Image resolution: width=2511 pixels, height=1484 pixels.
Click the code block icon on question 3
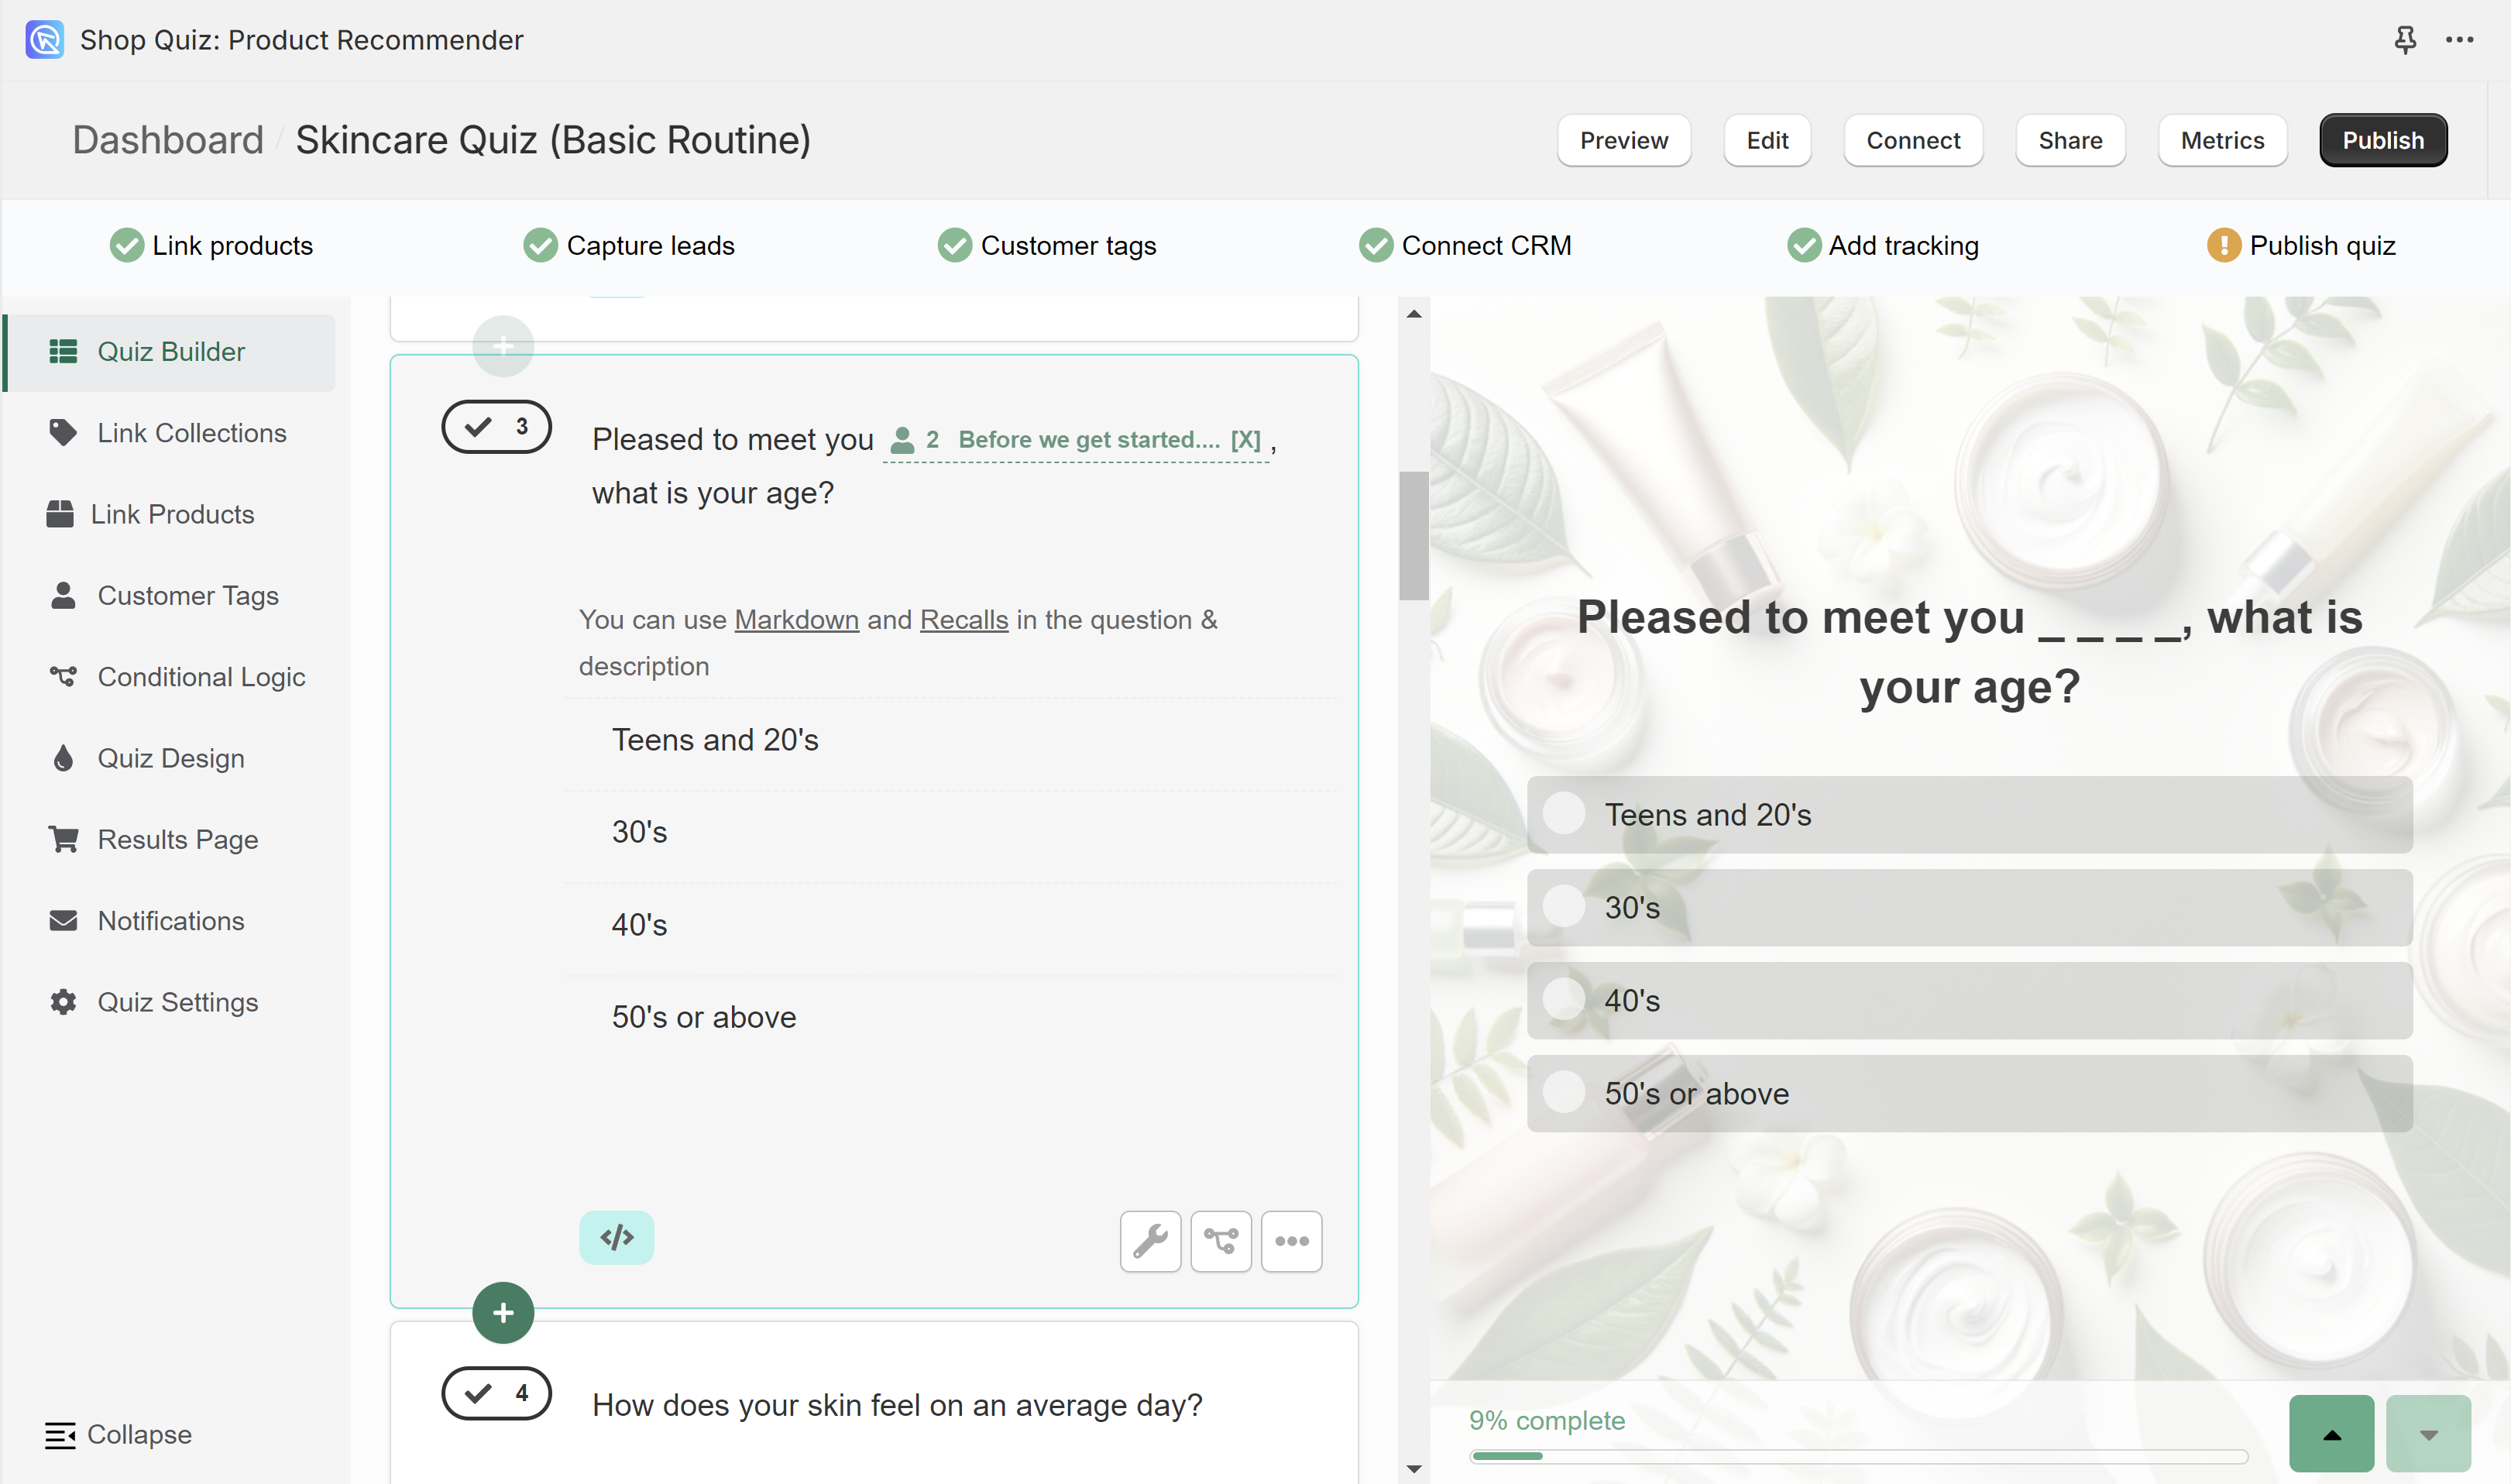coord(617,1238)
